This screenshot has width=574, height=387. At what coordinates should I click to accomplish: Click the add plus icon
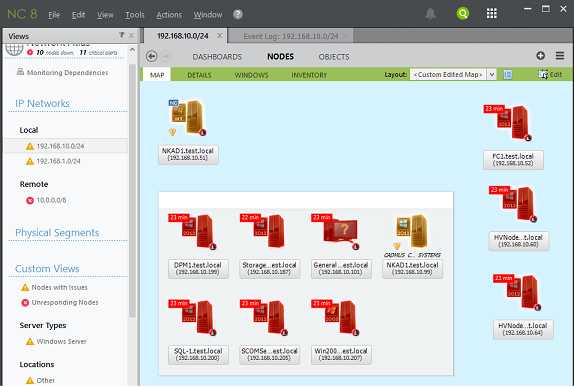tap(540, 56)
